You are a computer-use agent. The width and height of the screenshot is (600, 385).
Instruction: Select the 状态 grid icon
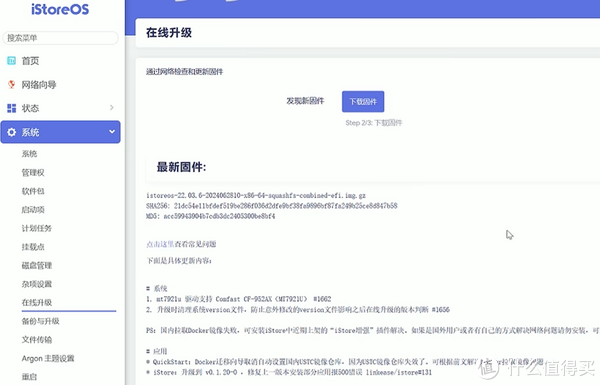click(x=11, y=108)
